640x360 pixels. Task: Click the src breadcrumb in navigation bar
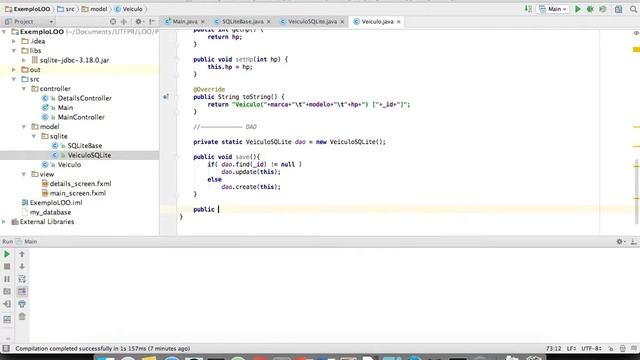pyautogui.click(x=66, y=9)
